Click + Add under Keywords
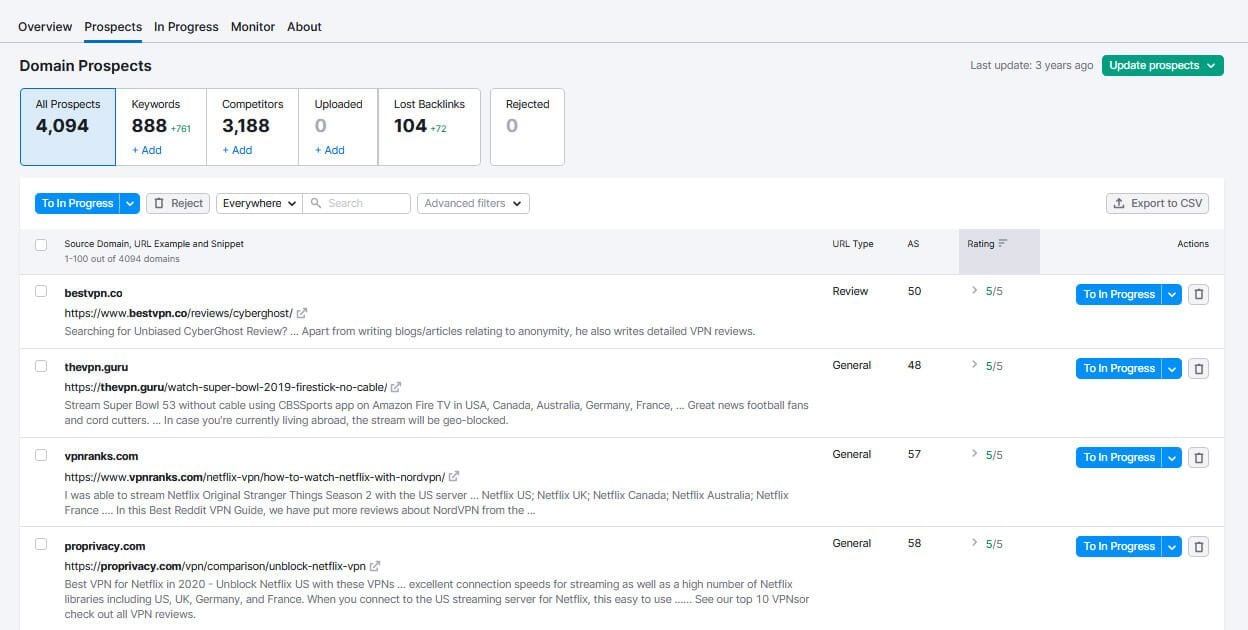 tap(147, 150)
